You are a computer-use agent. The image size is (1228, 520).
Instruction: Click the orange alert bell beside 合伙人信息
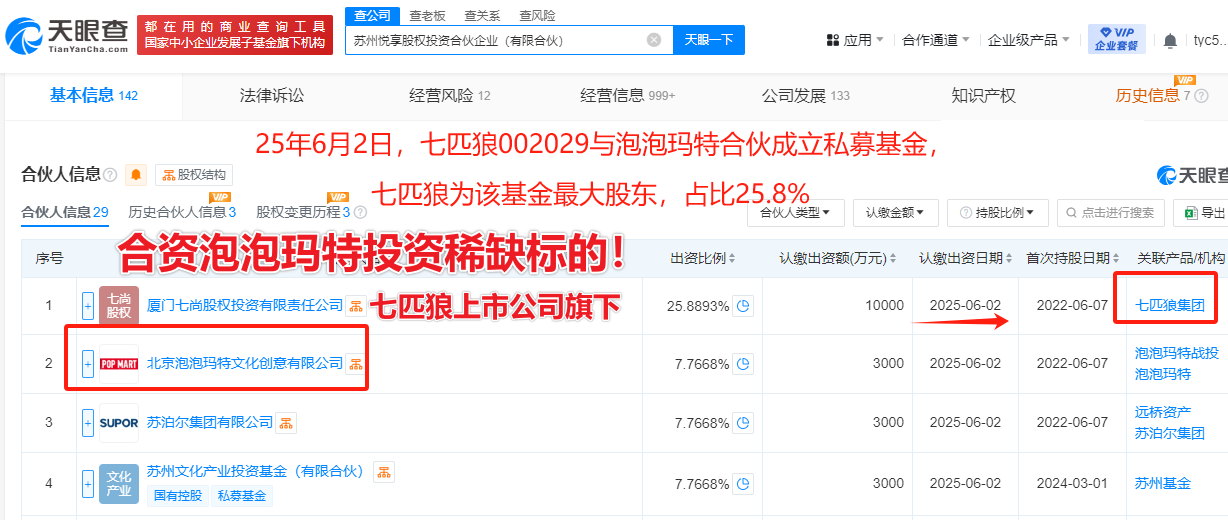pos(136,175)
